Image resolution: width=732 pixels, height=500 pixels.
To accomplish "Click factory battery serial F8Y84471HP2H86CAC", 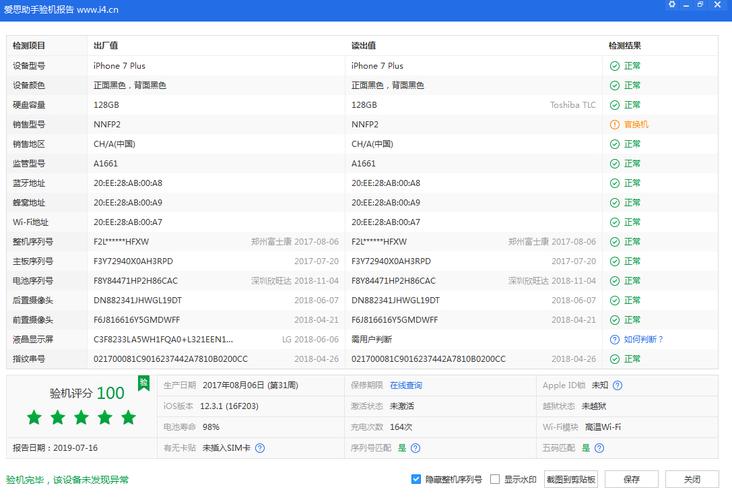I will coord(135,281).
